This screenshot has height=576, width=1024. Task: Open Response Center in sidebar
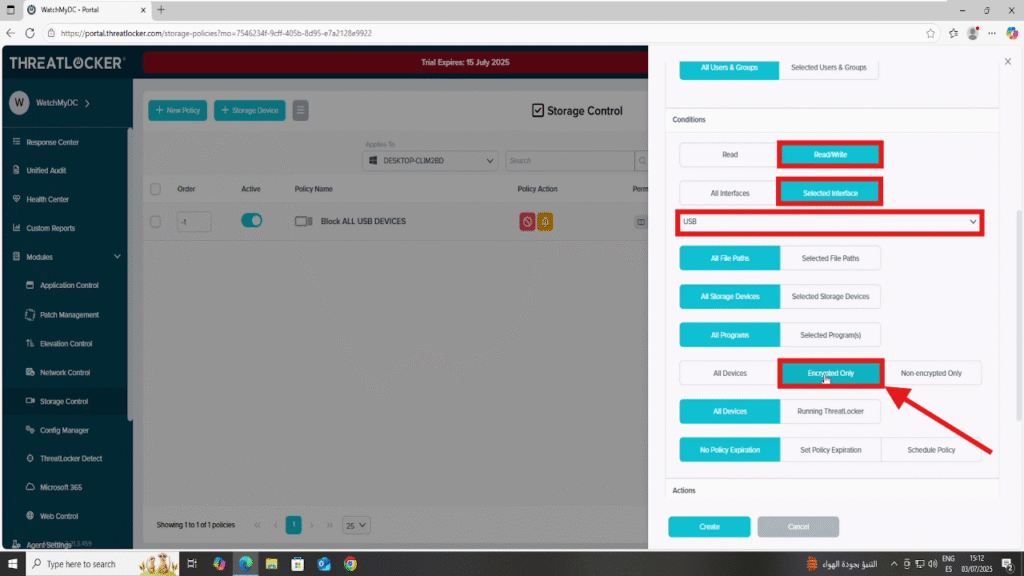[x=52, y=142]
